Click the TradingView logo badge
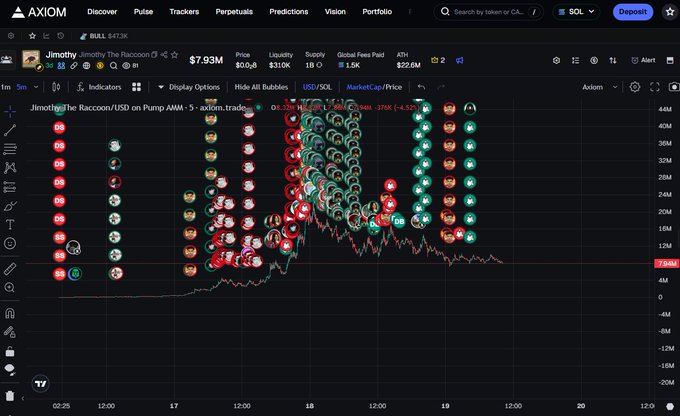680x416 pixels. point(40,383)
